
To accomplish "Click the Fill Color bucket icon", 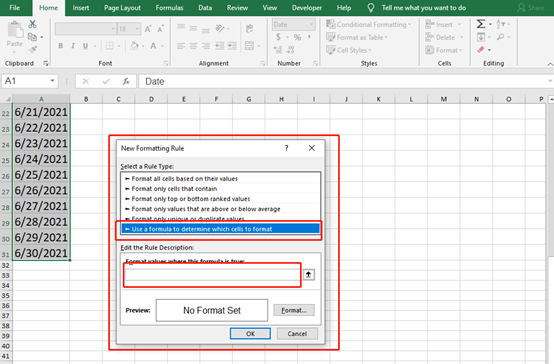I will point(134,46).
